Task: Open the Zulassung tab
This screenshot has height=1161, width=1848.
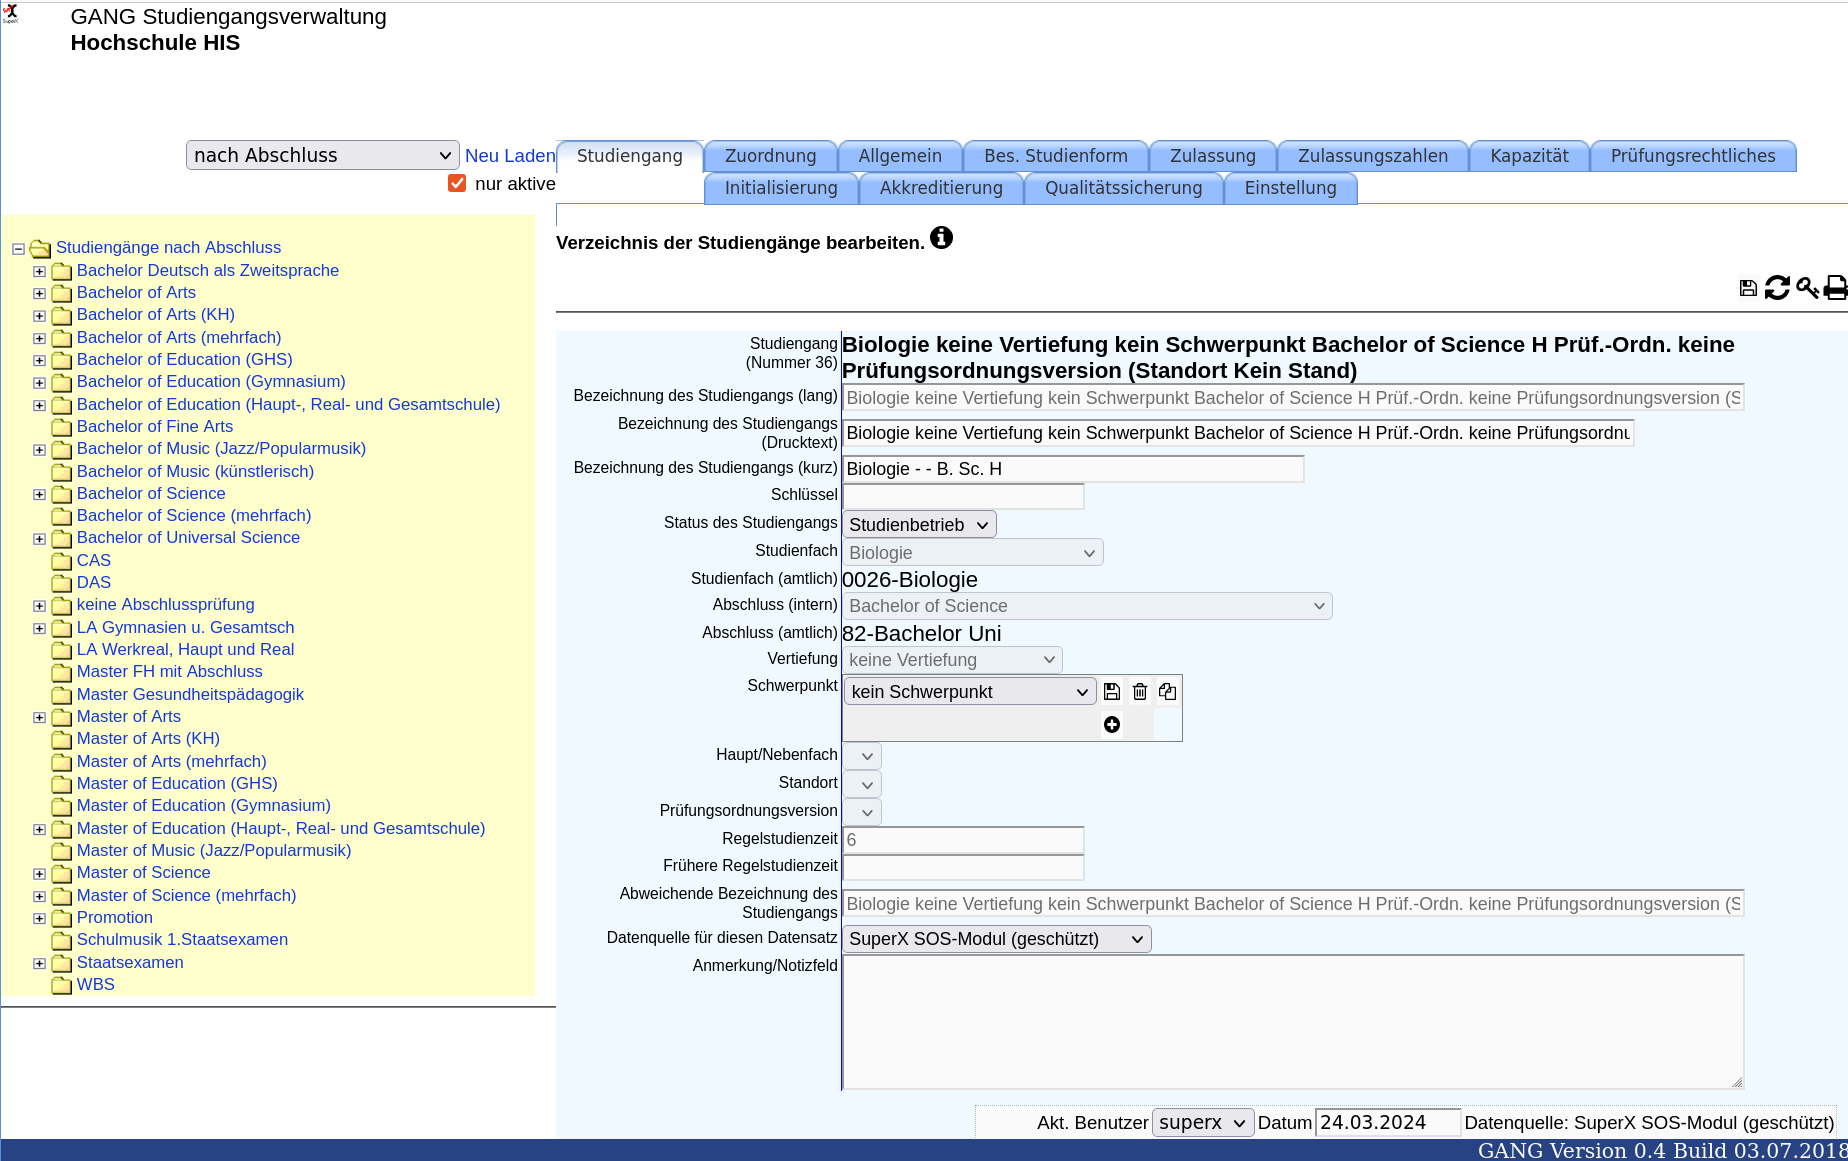Action: [1213, 156]
